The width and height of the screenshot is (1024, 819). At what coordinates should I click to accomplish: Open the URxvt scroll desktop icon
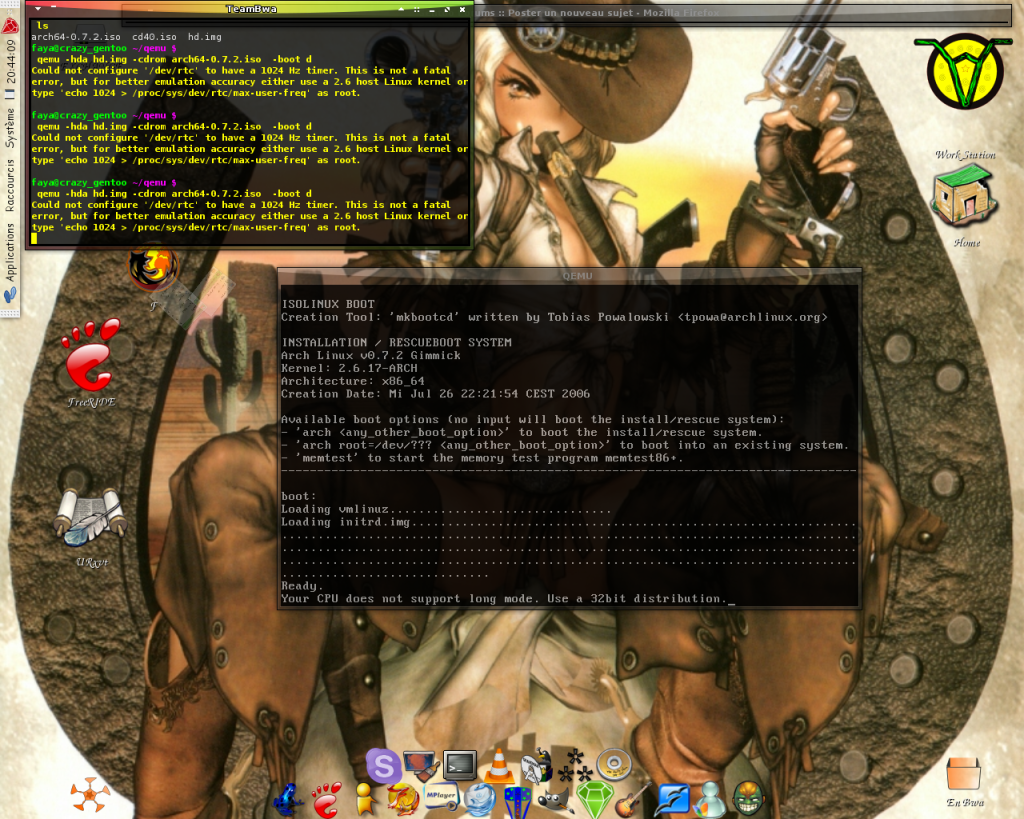(x=92, y=520)
